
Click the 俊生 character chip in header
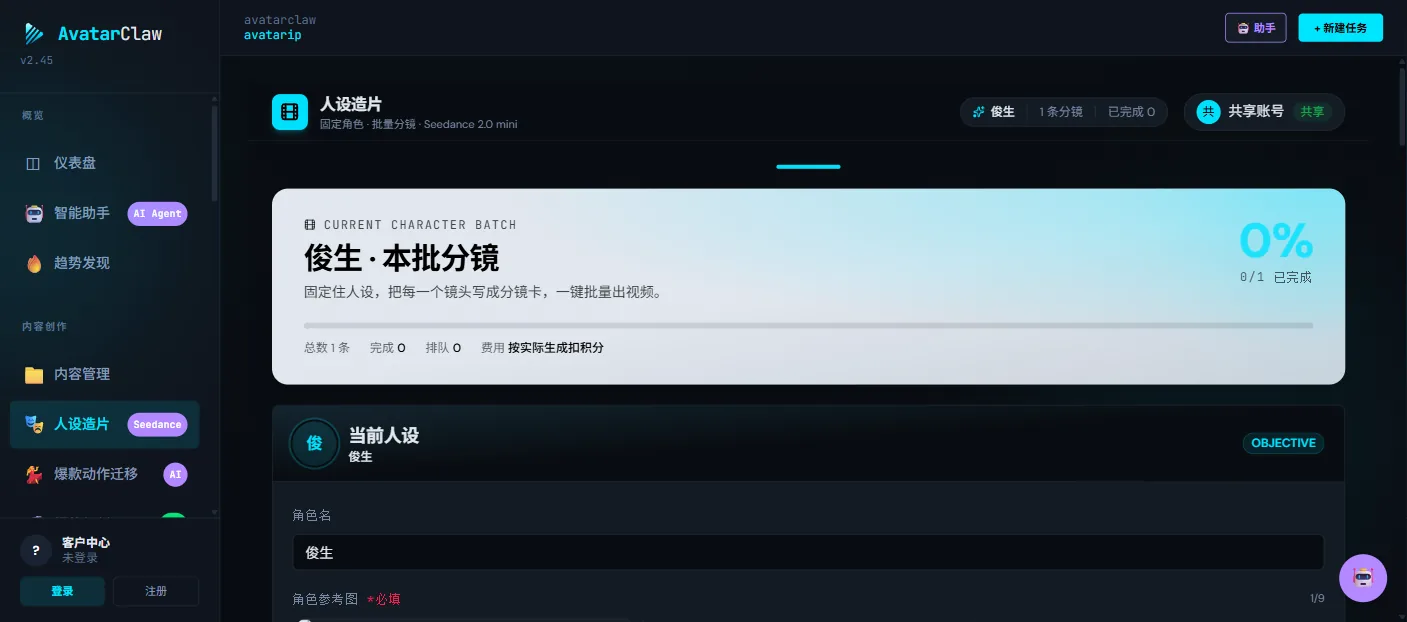(x=994, y=112)
